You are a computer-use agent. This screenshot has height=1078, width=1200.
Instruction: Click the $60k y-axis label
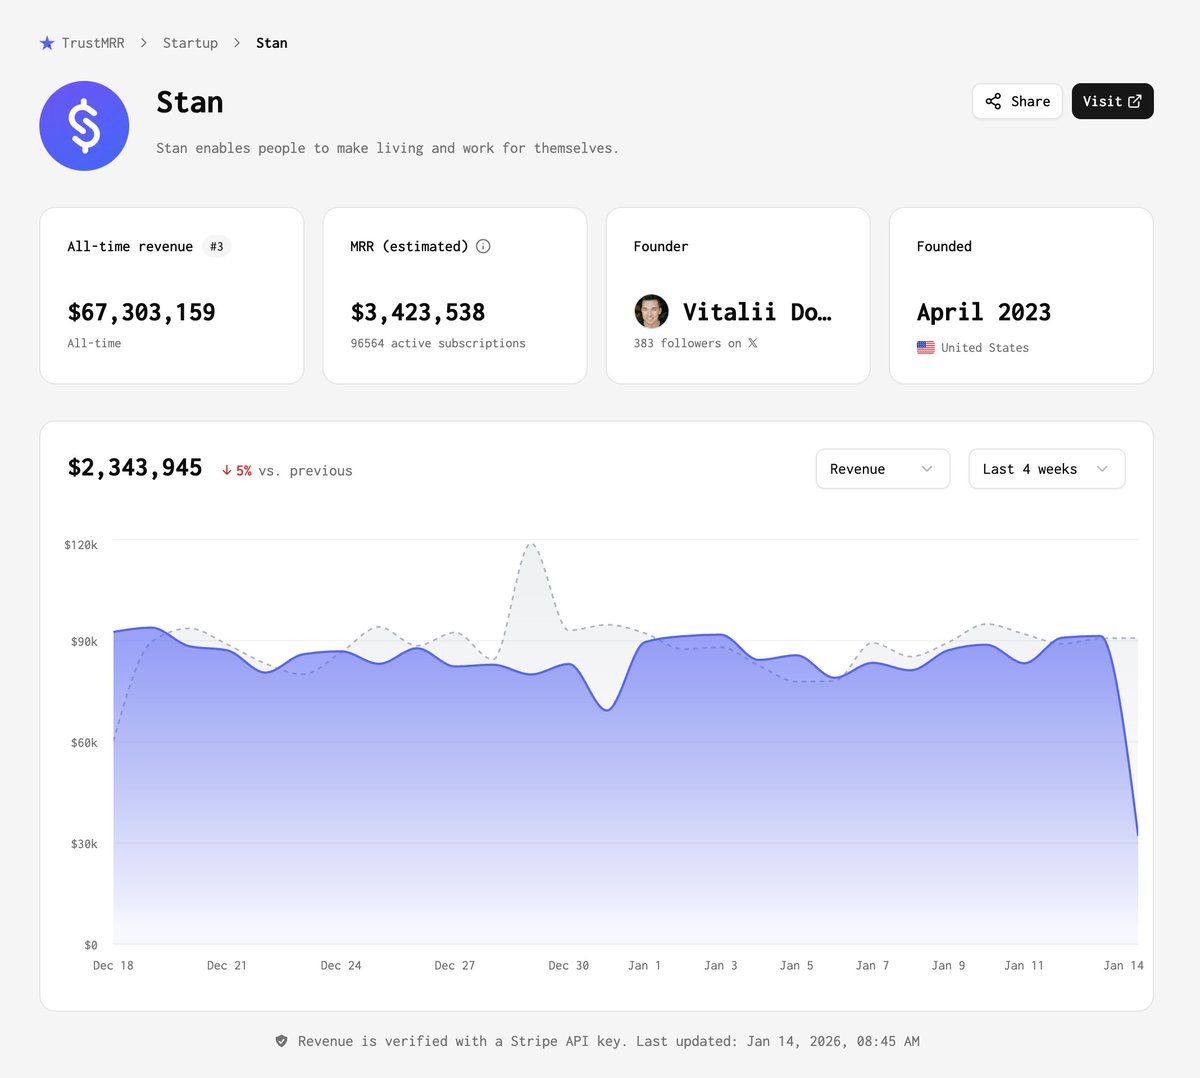pyautogui.click(x=84, y=742)
